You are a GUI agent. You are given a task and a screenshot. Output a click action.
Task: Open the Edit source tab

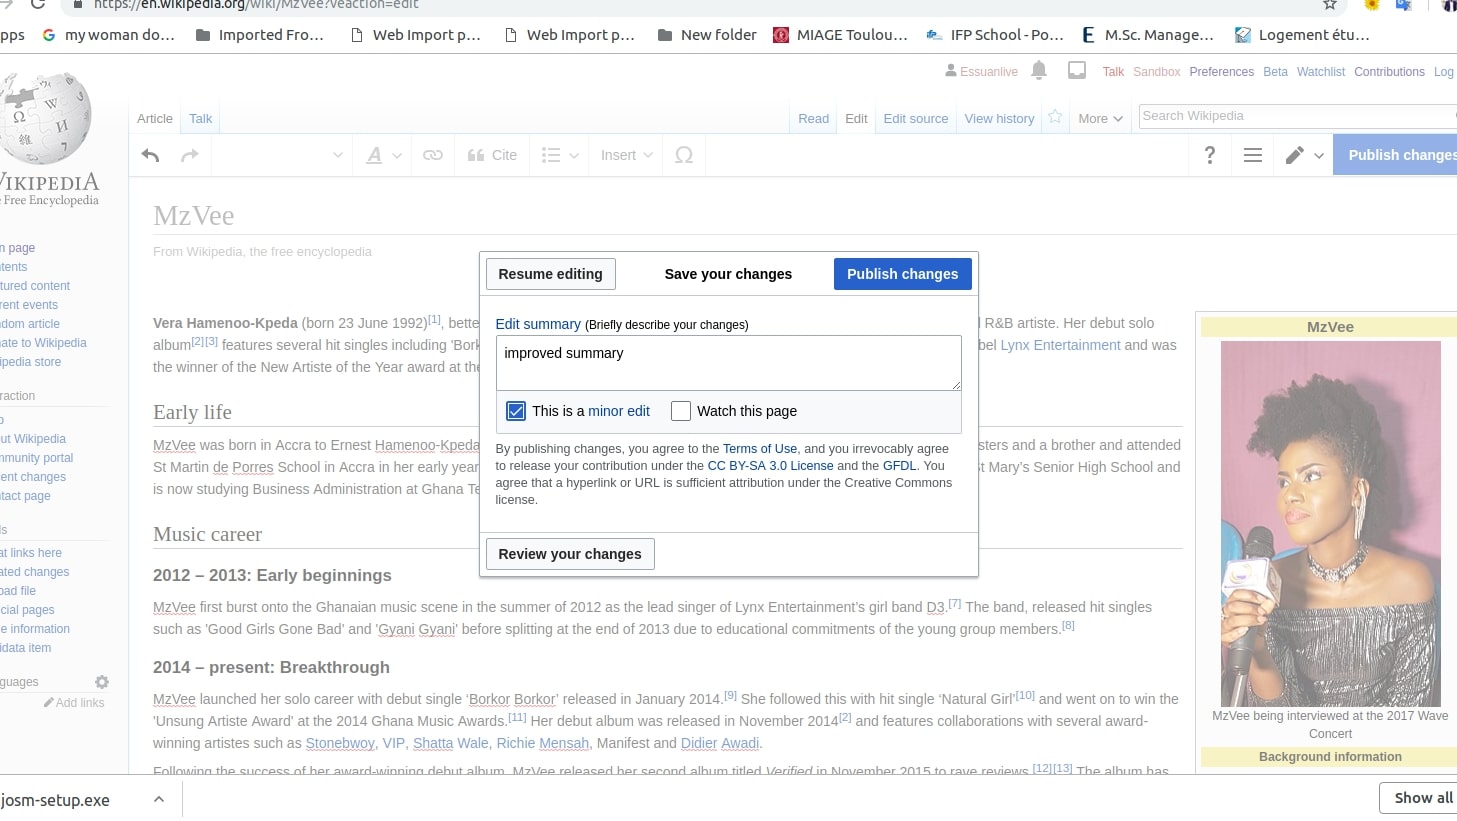point(916,119)
